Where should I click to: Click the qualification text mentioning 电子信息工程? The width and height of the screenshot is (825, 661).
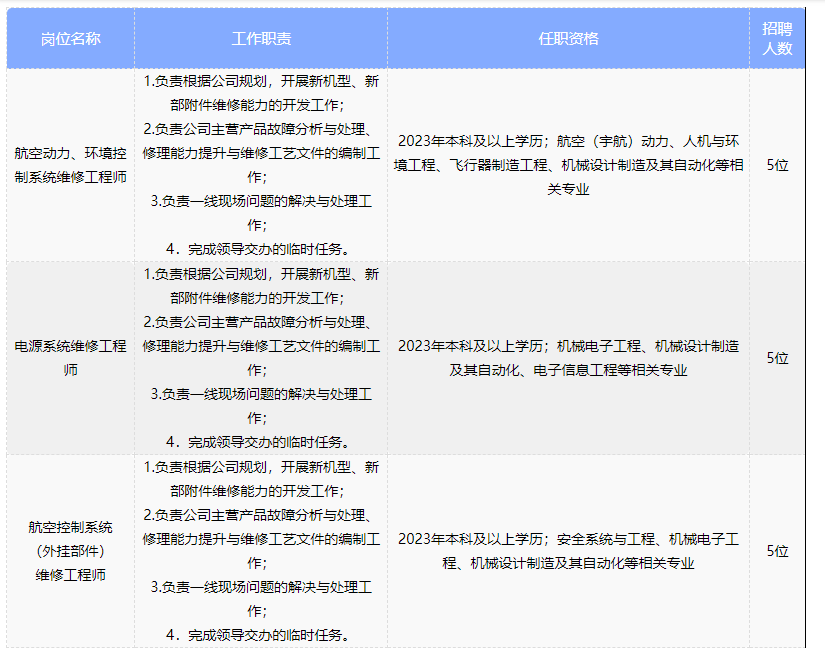coord(568,358)
